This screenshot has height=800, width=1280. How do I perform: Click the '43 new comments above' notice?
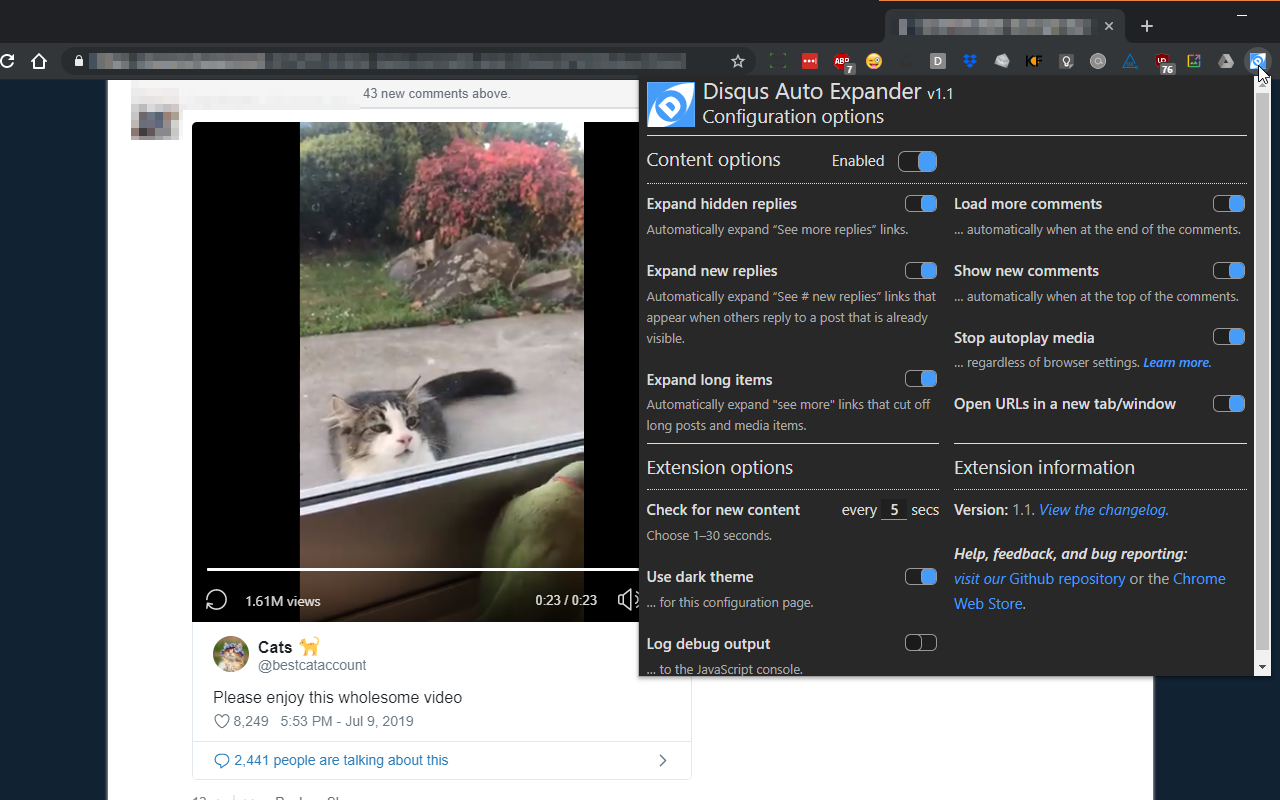point(436,94)
